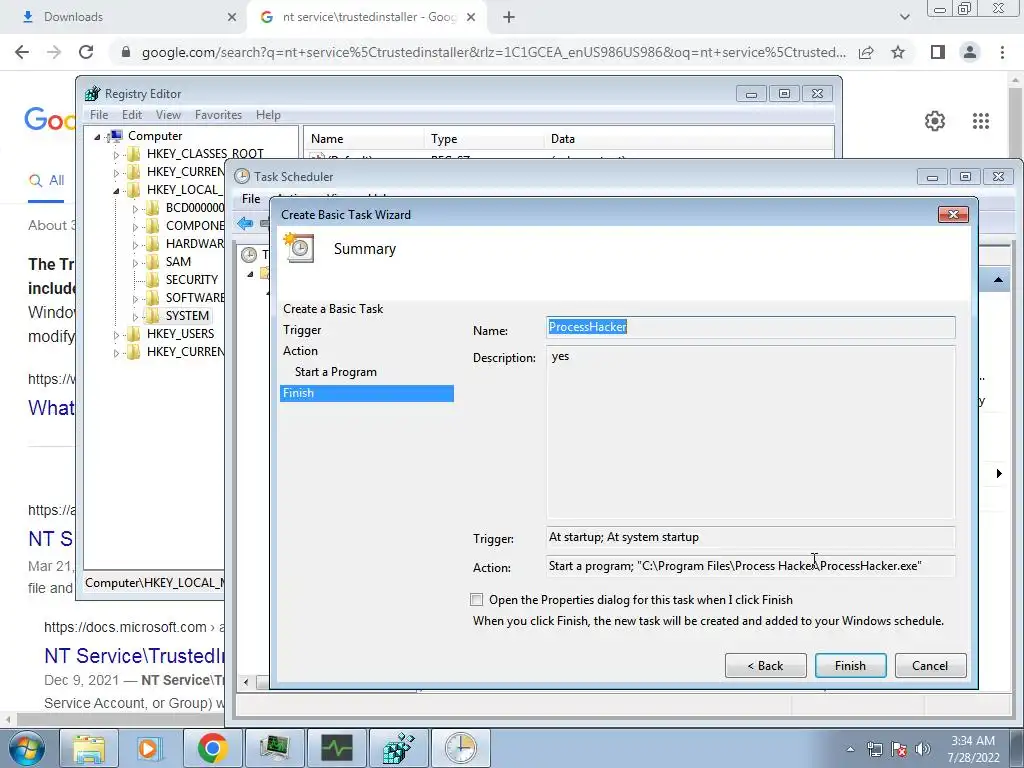This screenshot has height=768, width=1024.
Task: Toggle Chrome side panel icon
Action: coord(938,52)
